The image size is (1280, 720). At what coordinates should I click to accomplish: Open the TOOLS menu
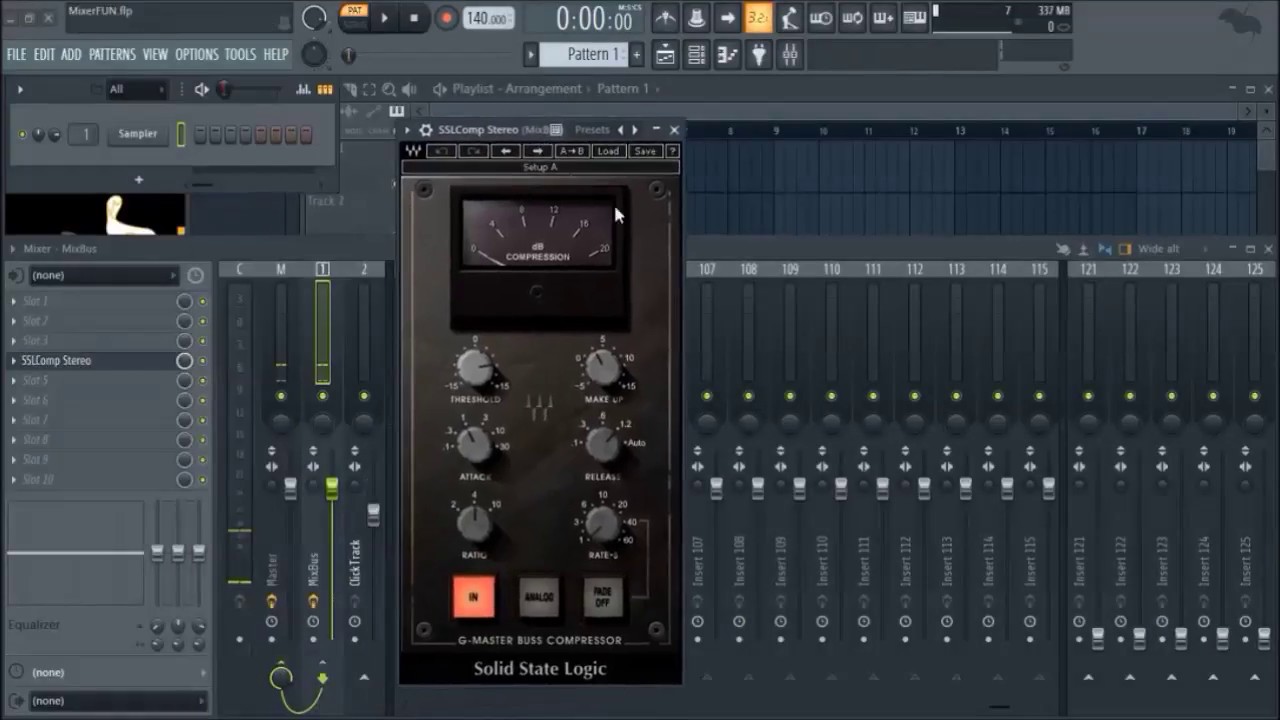[x=240, y=55]
